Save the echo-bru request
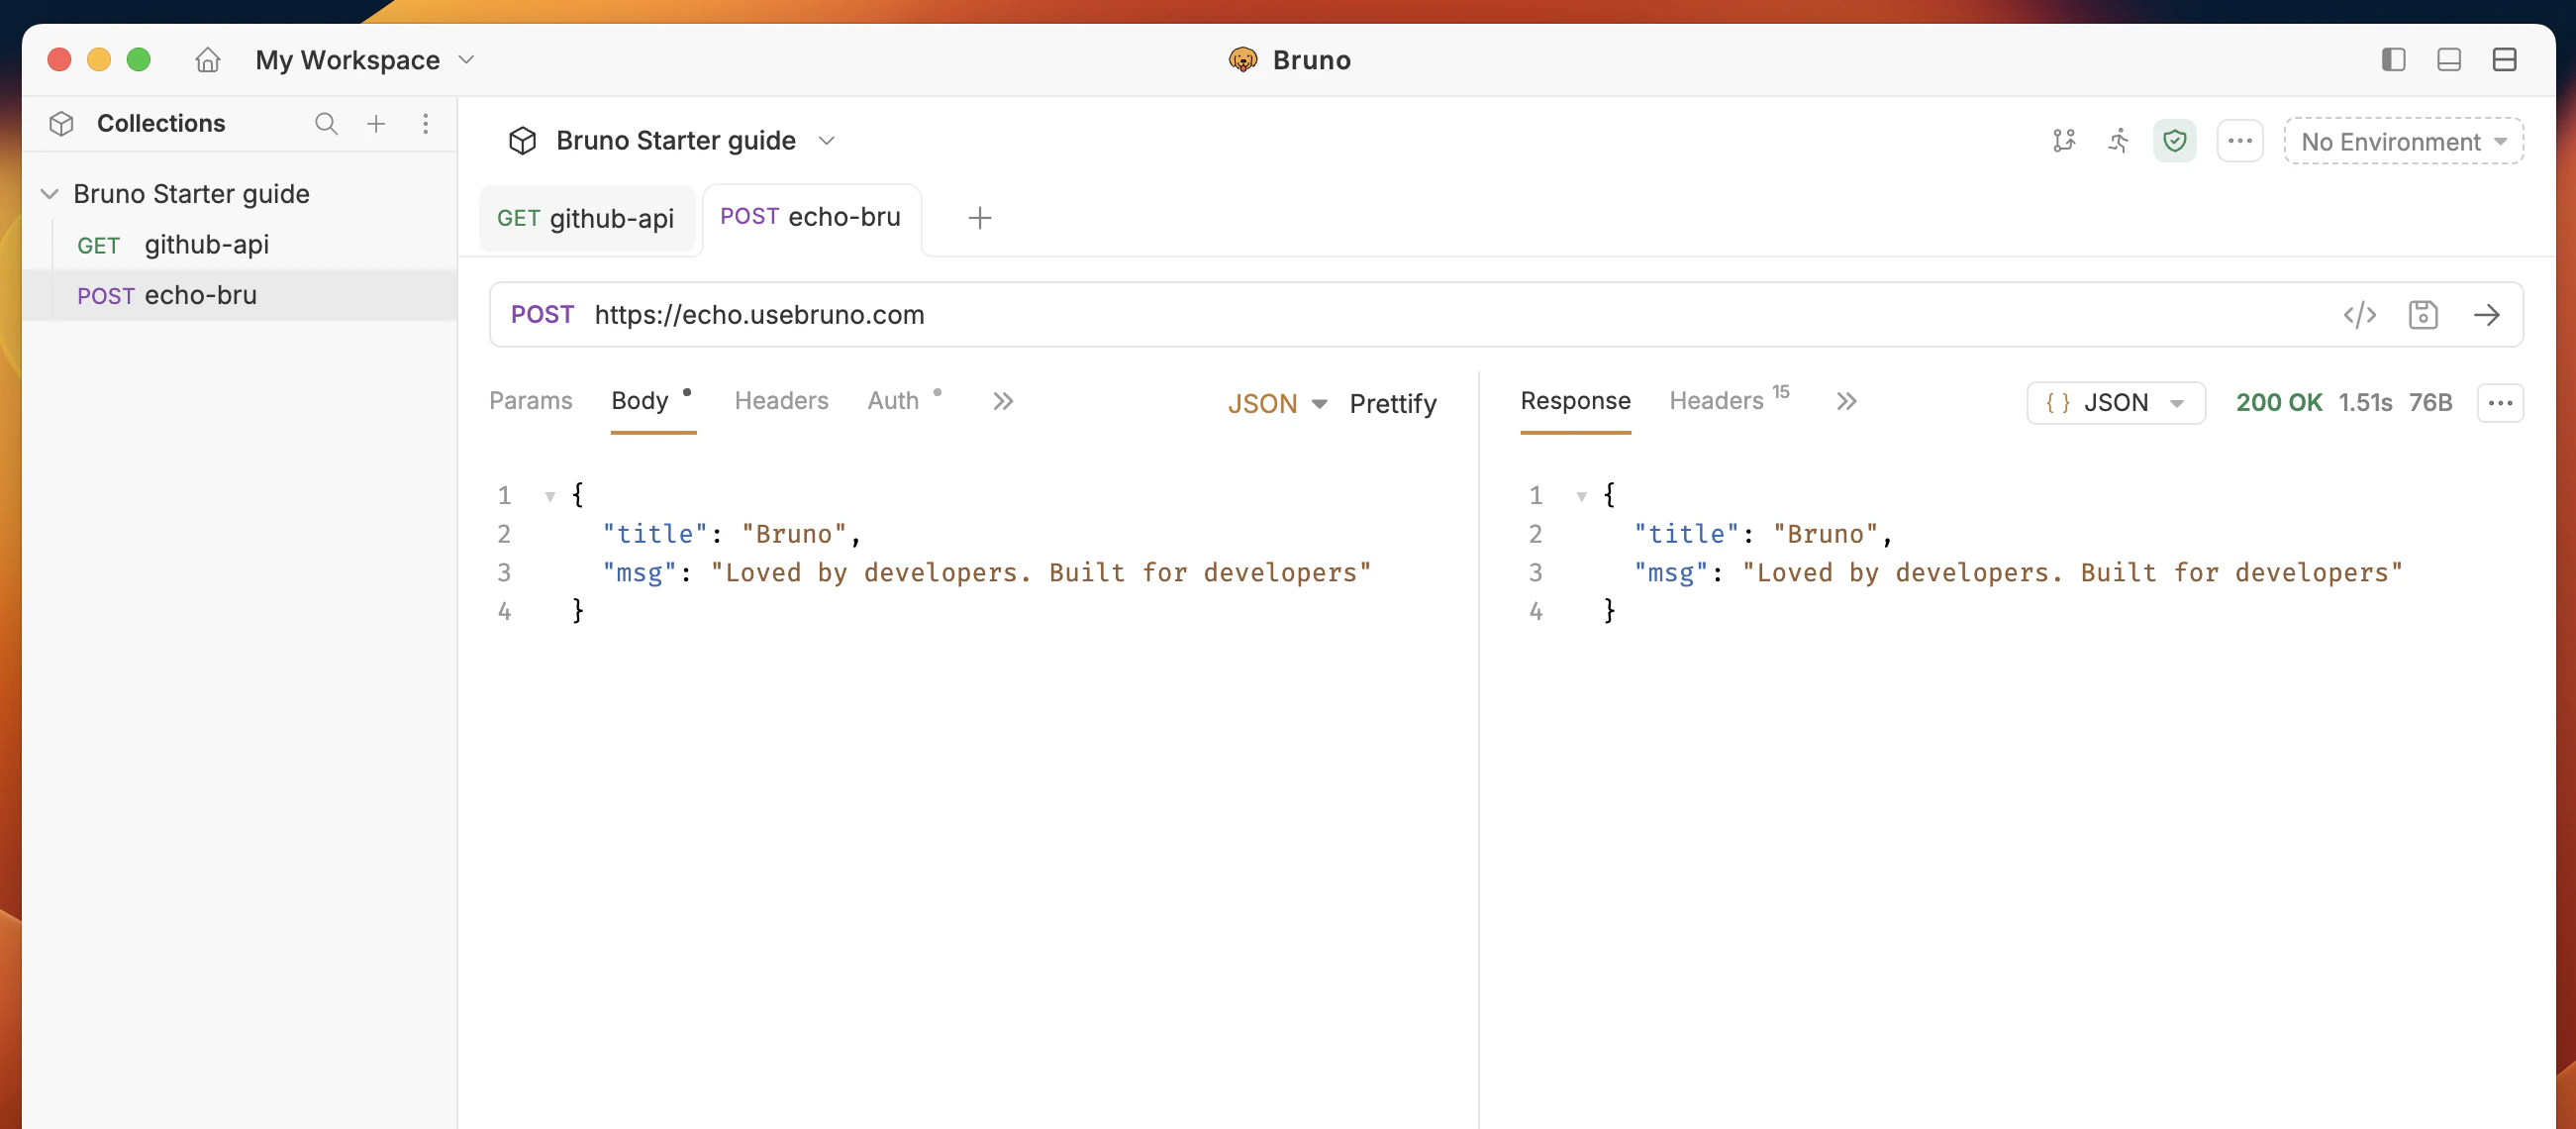 pyautogui.click(x=2423, y=315)
